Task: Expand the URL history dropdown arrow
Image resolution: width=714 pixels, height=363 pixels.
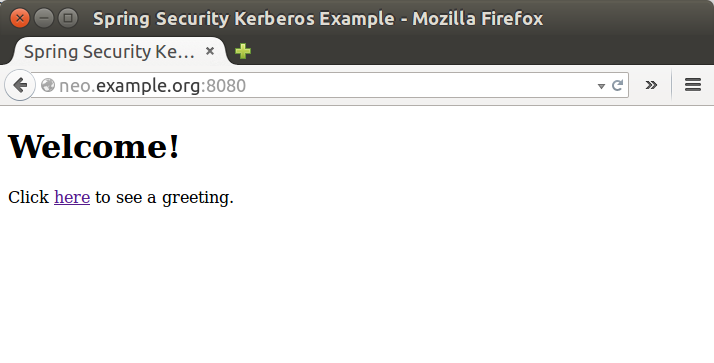Action: click(x=601, y=86)
